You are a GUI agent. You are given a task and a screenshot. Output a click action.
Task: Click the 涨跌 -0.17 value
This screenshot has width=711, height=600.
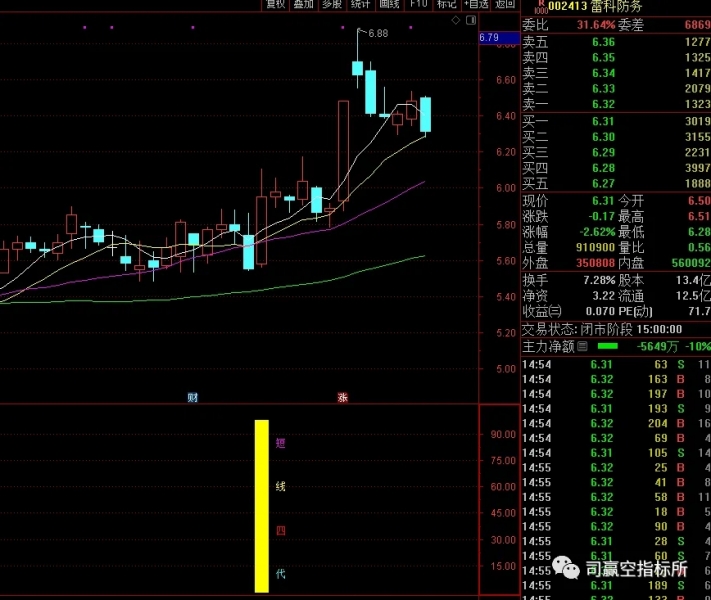(601, 216)
